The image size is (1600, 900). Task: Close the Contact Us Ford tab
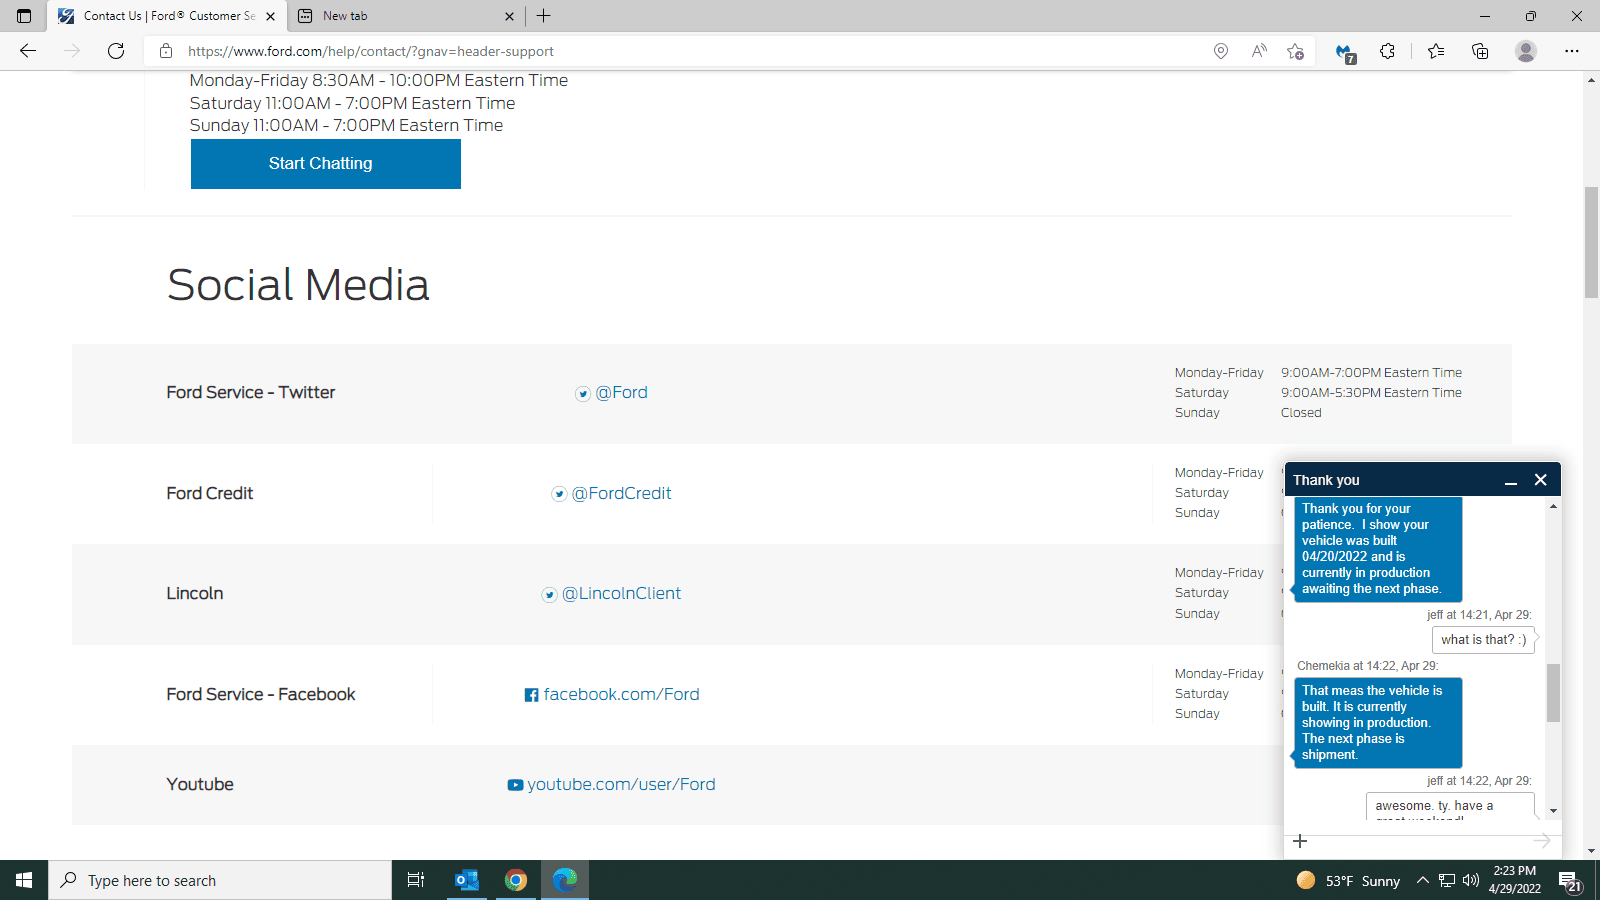click(270, 16)
